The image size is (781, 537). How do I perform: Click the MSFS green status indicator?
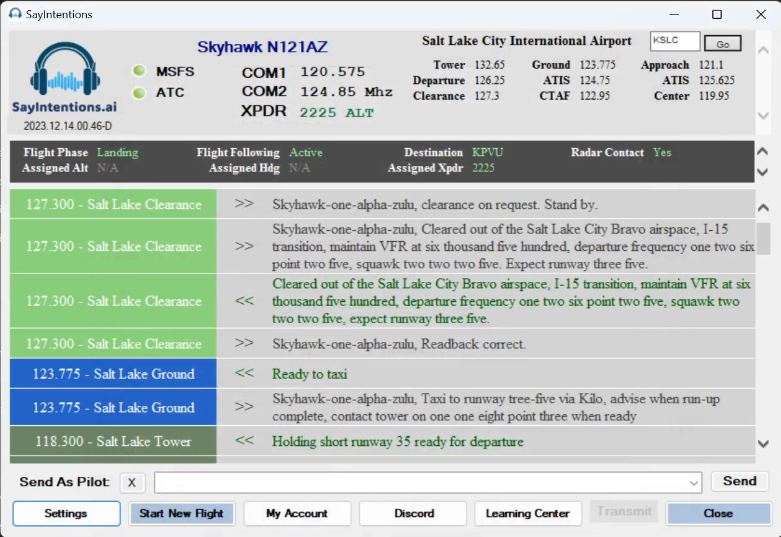point(139,71)
